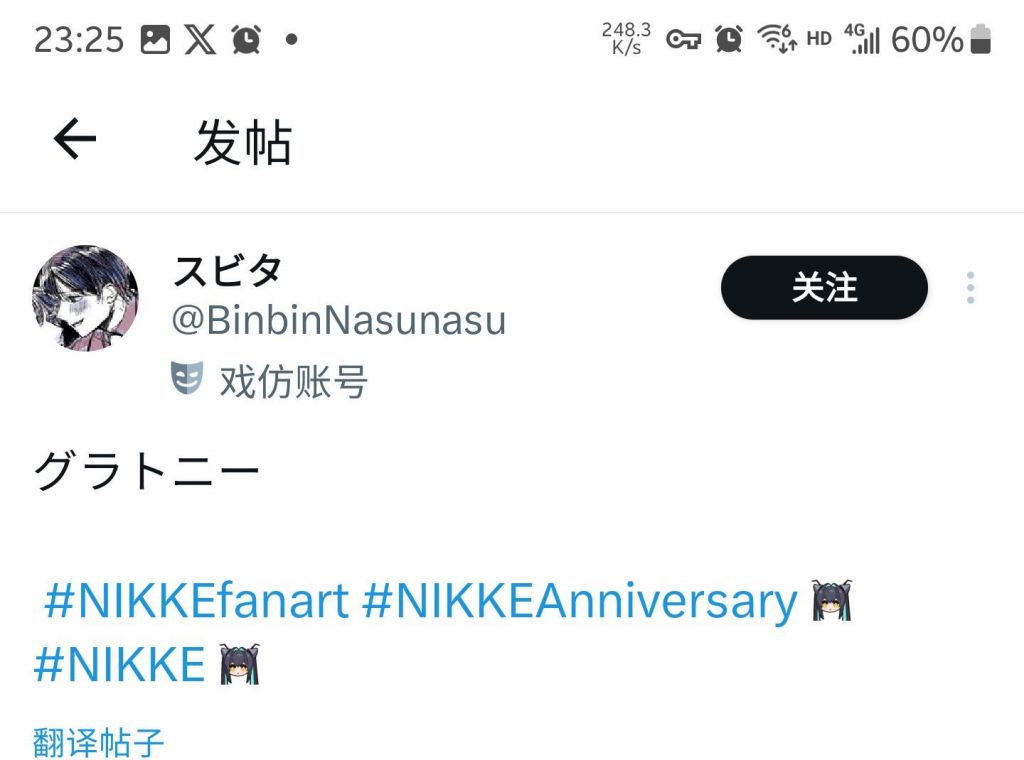Screen dimensions: 1024x760
Task: Tap the back arrow icon
Action: [x=75, y=139]
